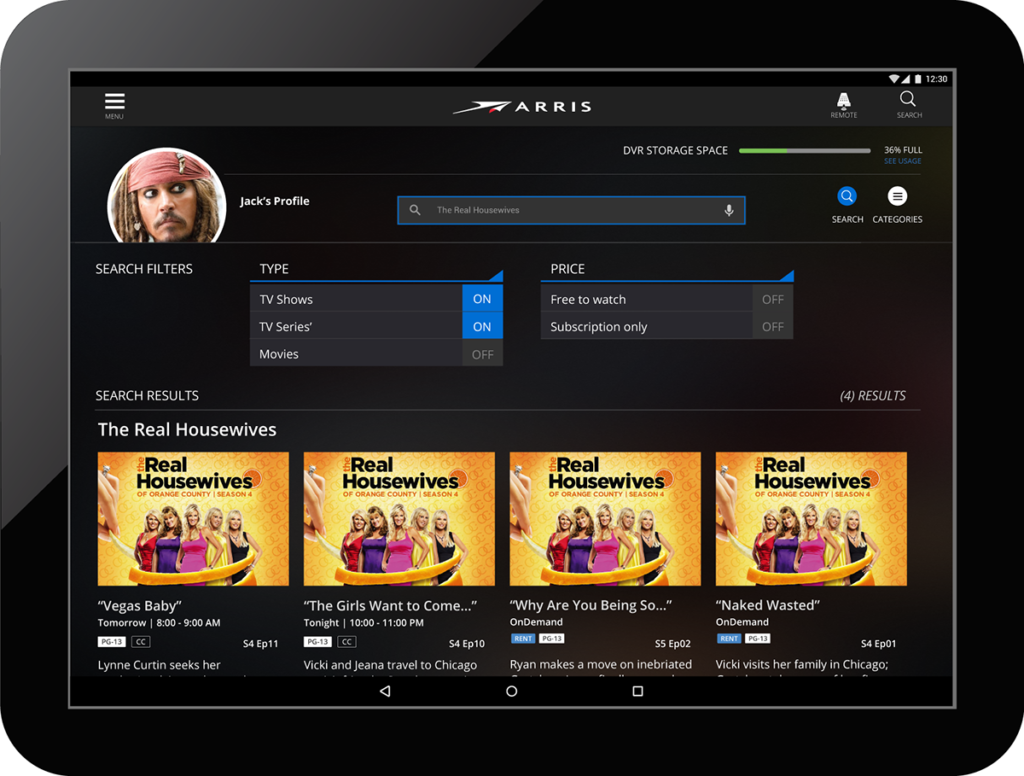1024x776 pixels.
Task: Focus the "The Real Housewives" search field
Action: click(x=571, y=210)
